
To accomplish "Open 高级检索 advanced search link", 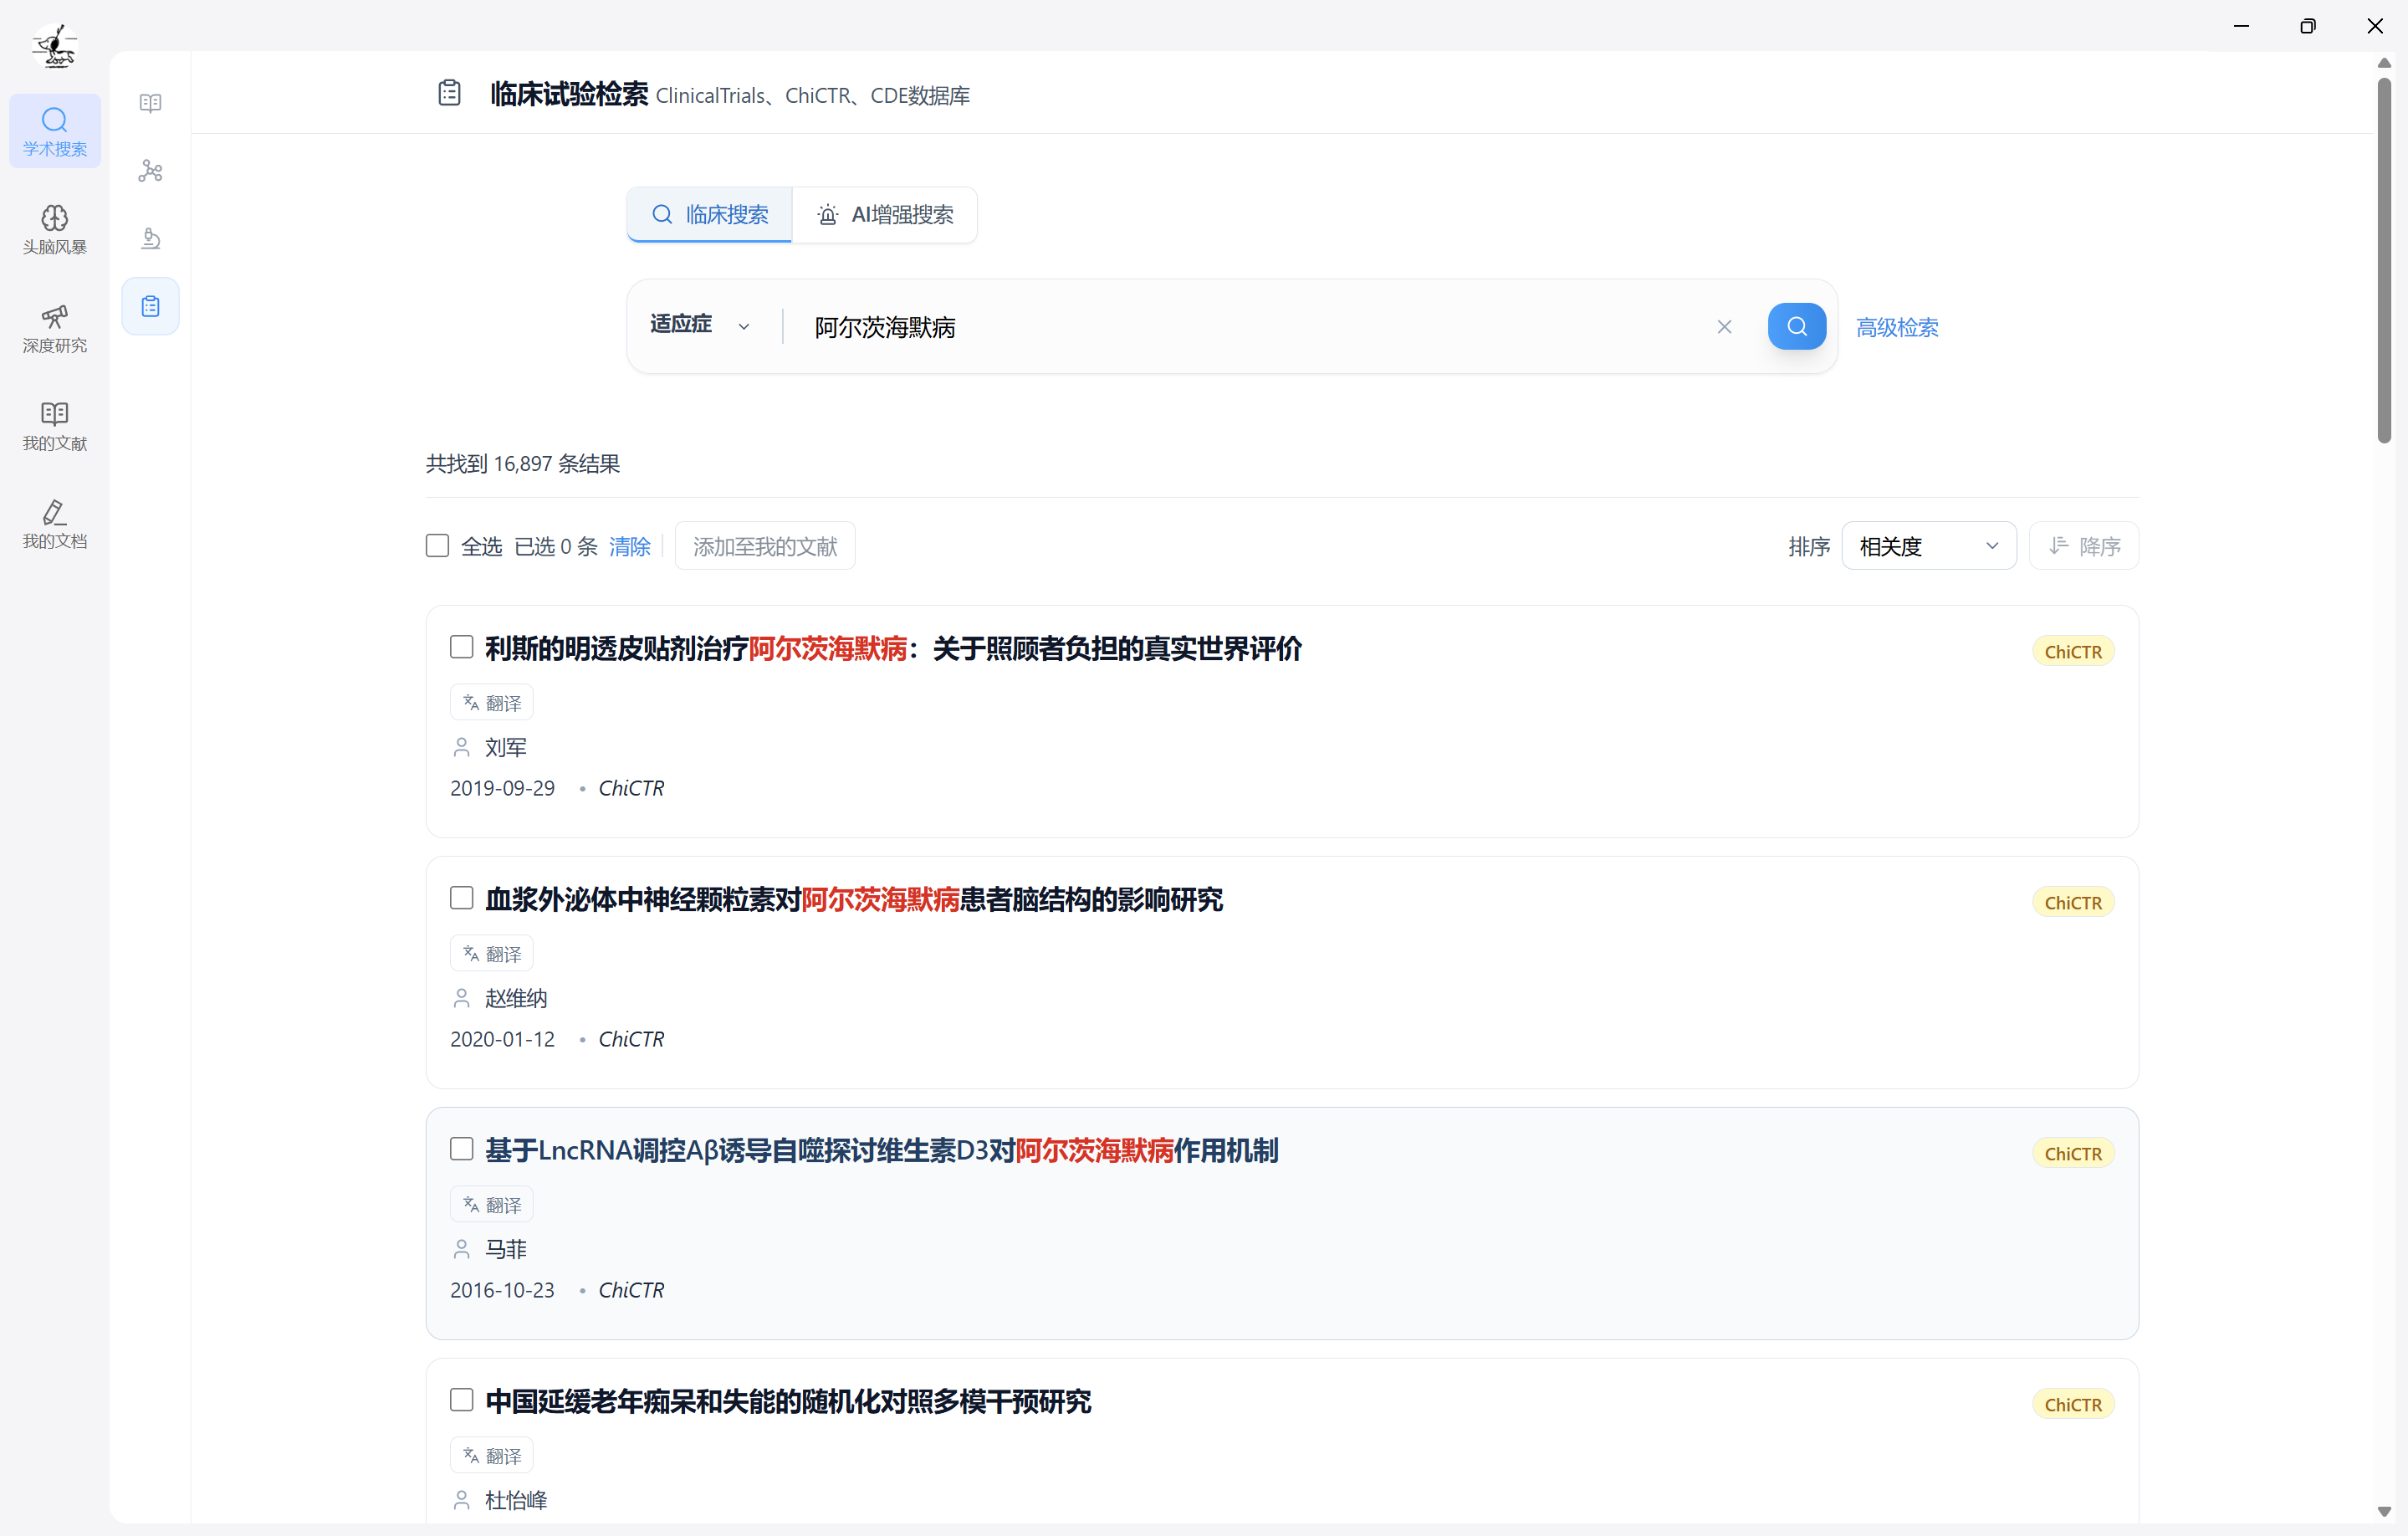I will [1896, 327].
